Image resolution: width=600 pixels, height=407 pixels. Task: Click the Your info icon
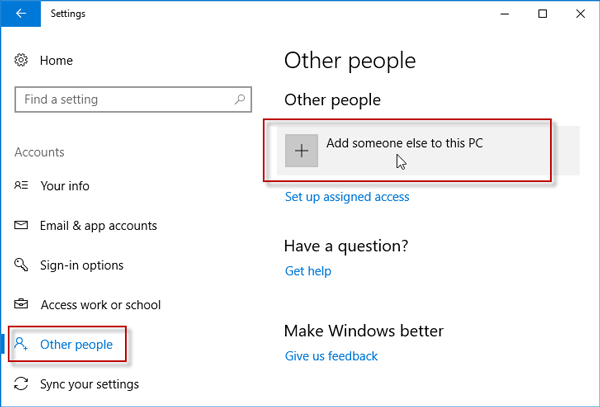point(21,186)
